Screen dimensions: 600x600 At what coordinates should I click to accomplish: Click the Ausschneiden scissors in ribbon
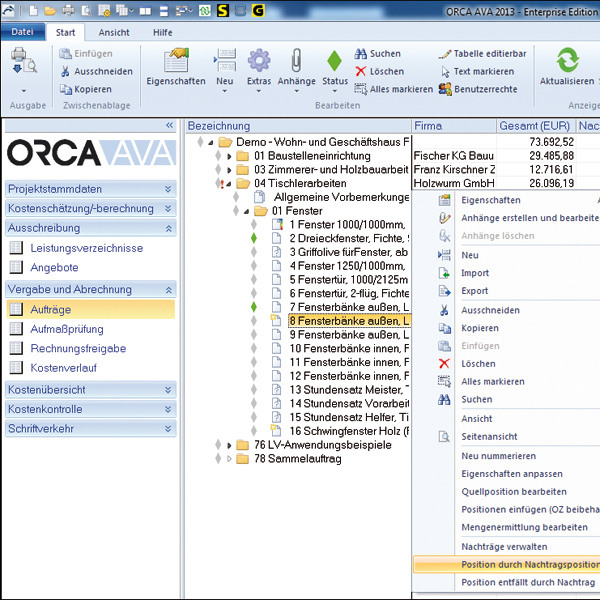(x=66, y=71)
